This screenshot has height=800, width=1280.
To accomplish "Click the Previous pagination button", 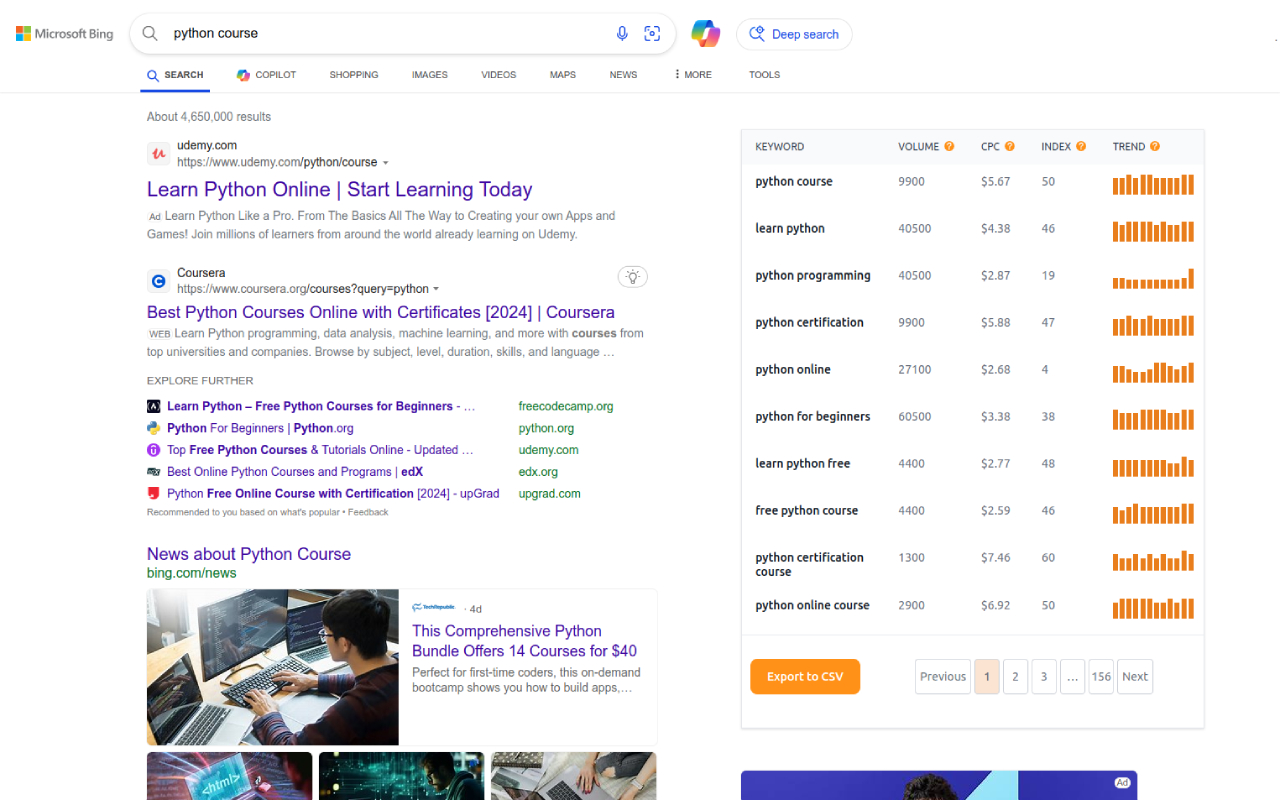I will click(x=943, y=677).
